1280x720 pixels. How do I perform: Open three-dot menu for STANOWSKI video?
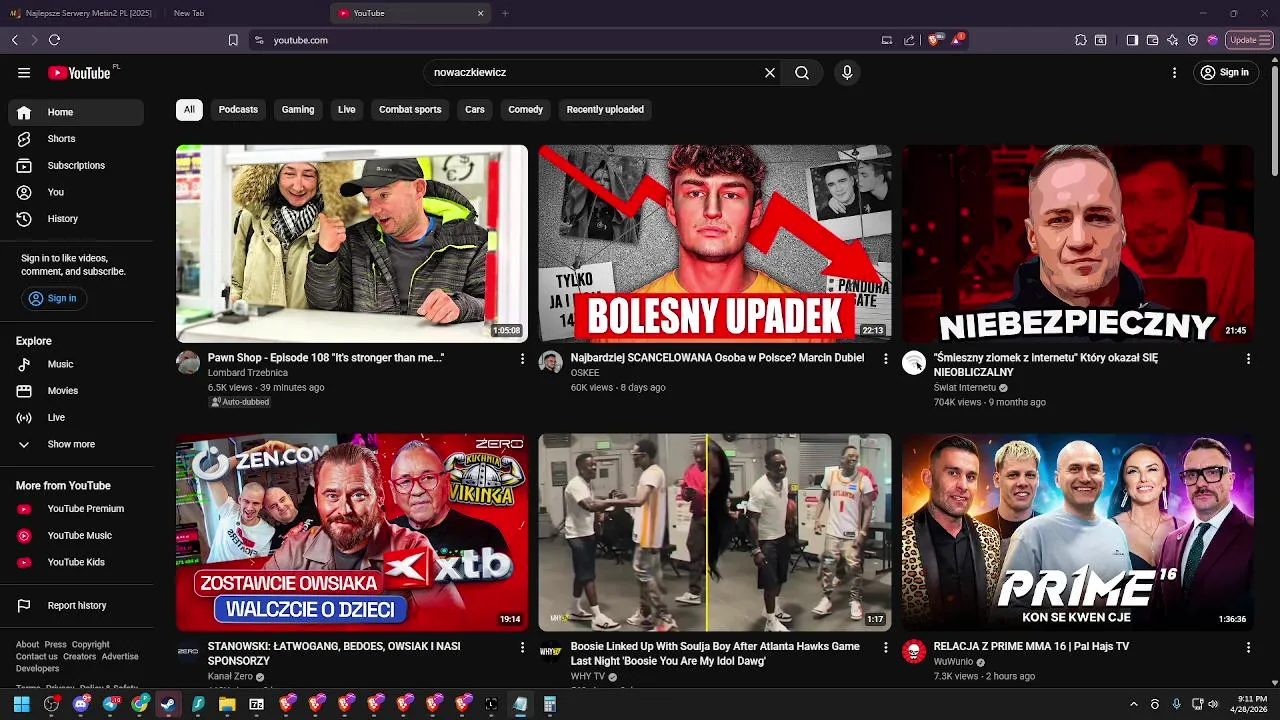click(x=522, y=647)
